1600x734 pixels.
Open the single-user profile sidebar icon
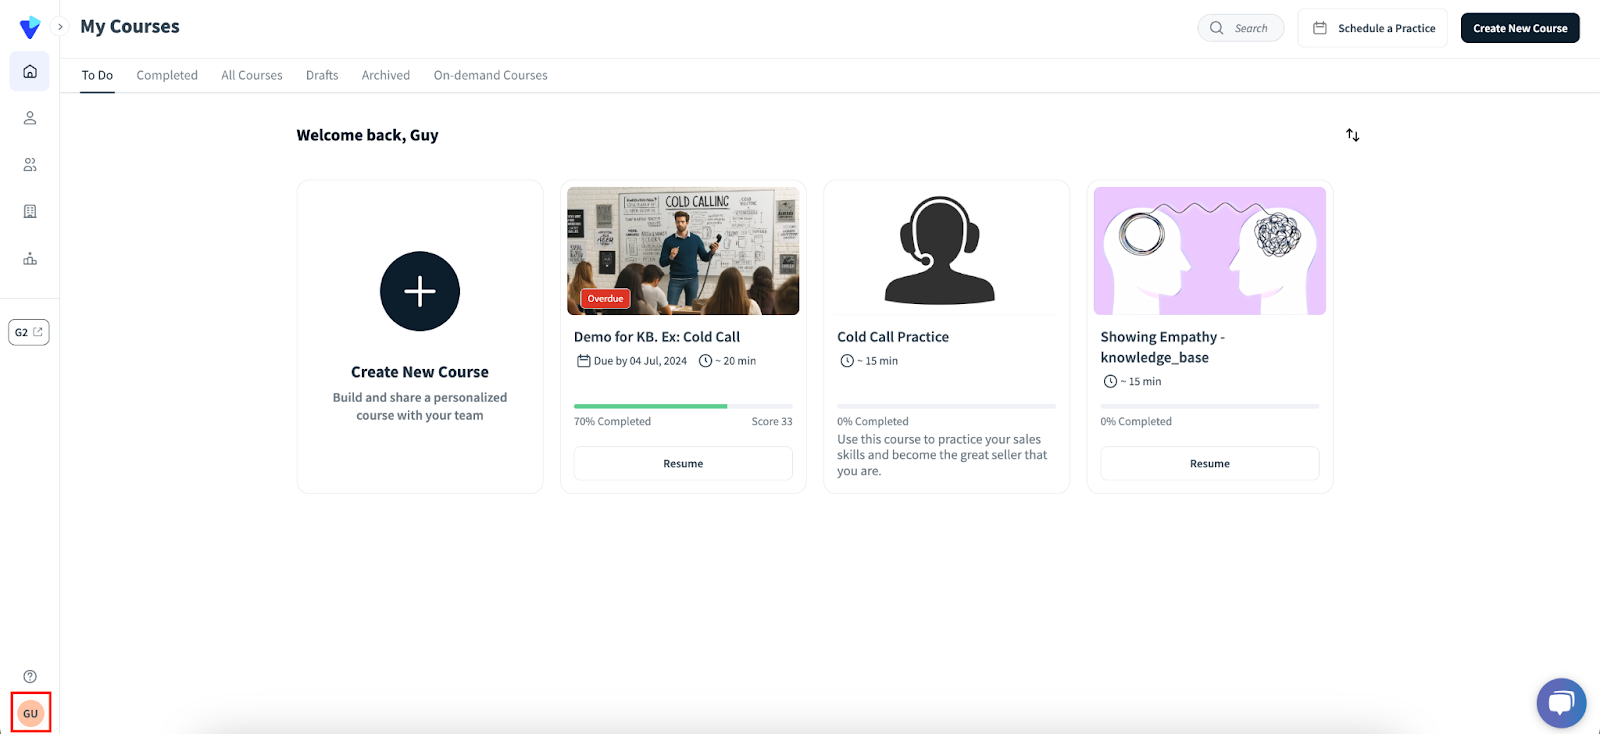click(30, 118)
